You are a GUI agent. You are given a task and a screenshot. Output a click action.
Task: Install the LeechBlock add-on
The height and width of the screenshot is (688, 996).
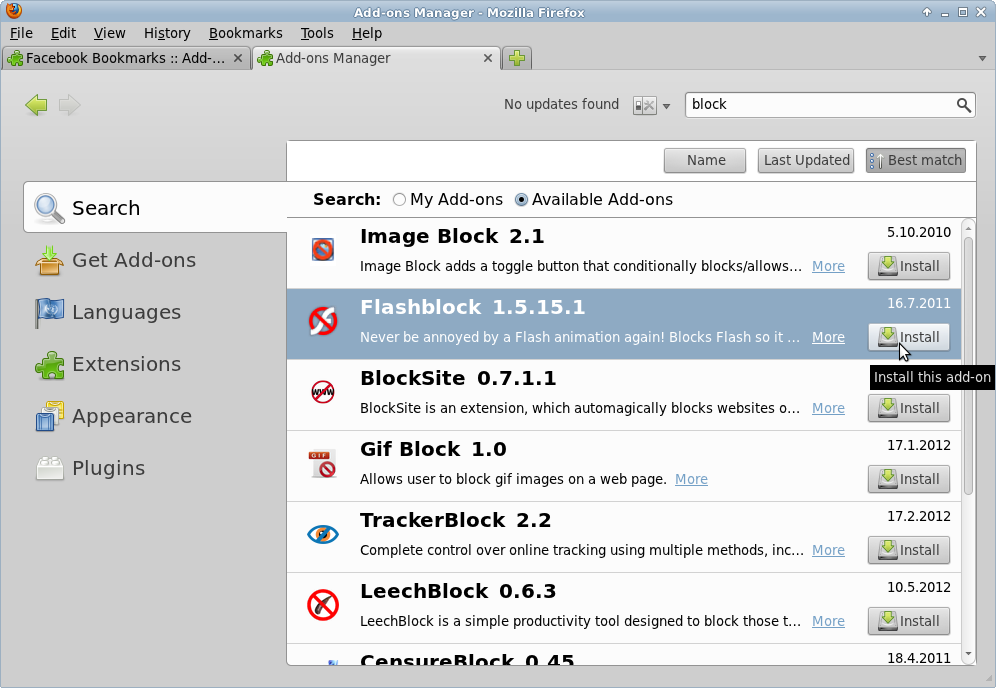point(909,621)
